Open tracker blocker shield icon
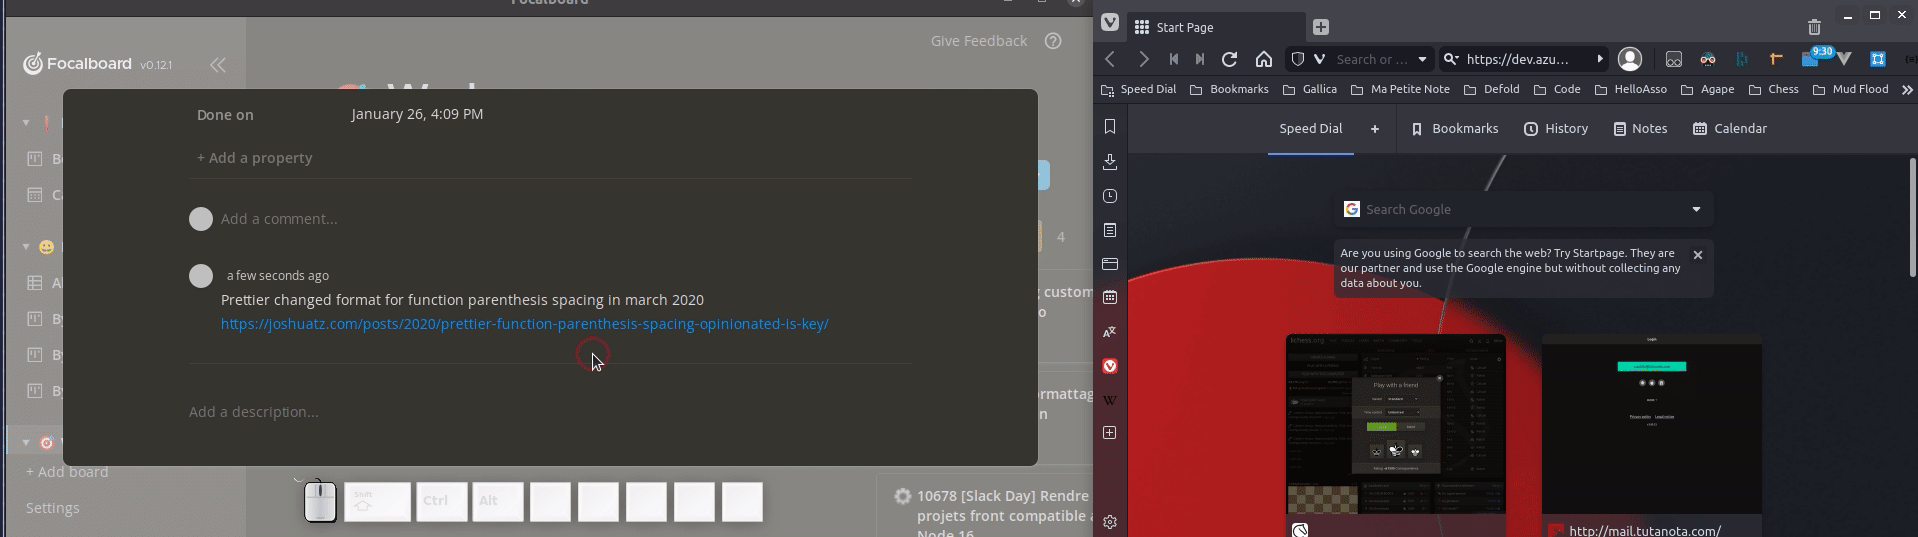 [1298, 59]
